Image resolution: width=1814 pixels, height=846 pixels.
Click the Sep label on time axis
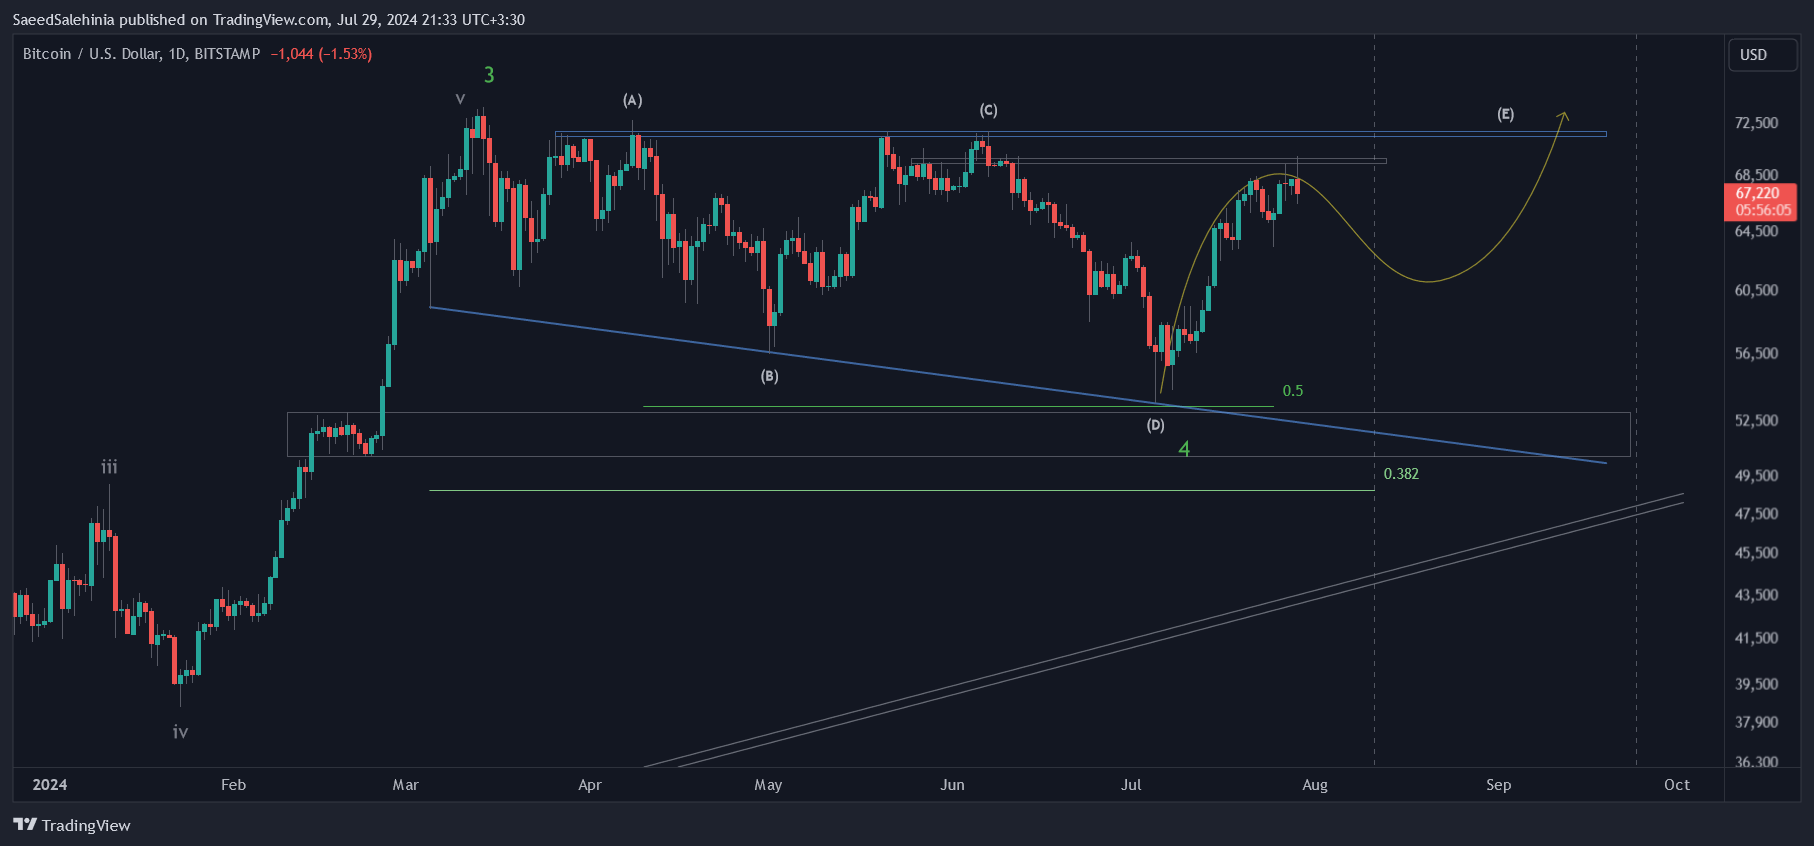tap(1498, 785)
